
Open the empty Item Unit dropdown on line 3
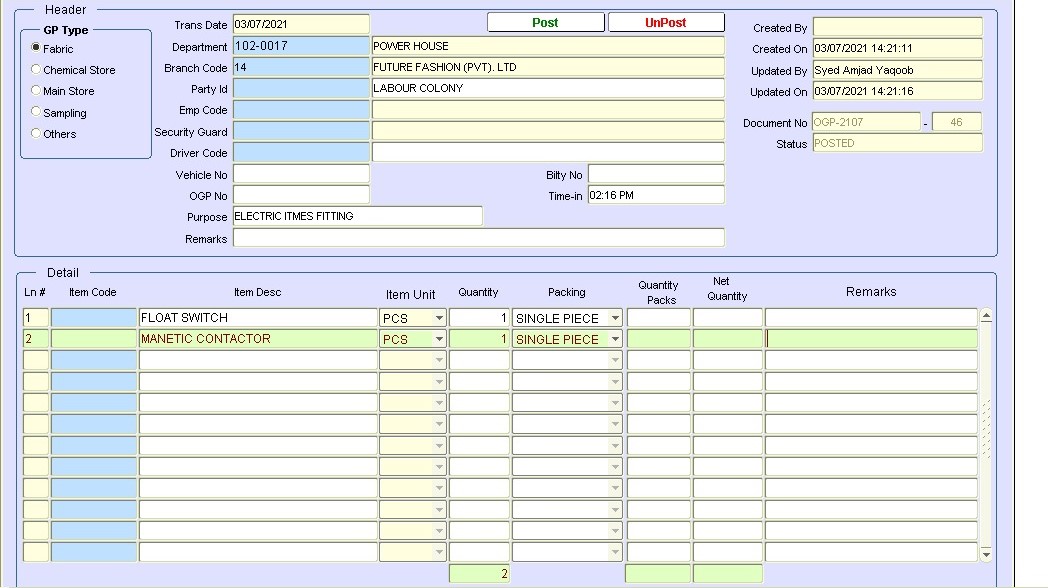(438, 360)
